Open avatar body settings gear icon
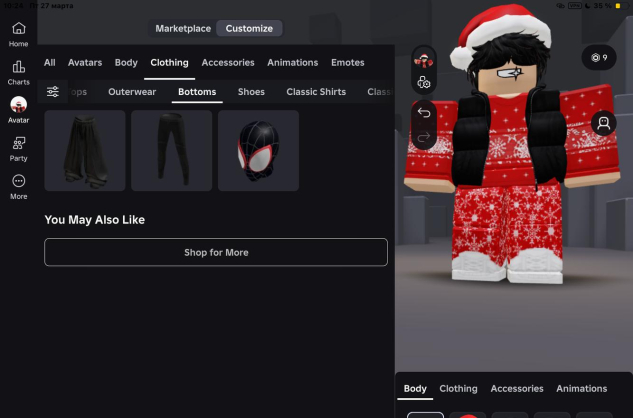Image resolution: width=633 pixels, height=418 pixels. tap(424, 83)
